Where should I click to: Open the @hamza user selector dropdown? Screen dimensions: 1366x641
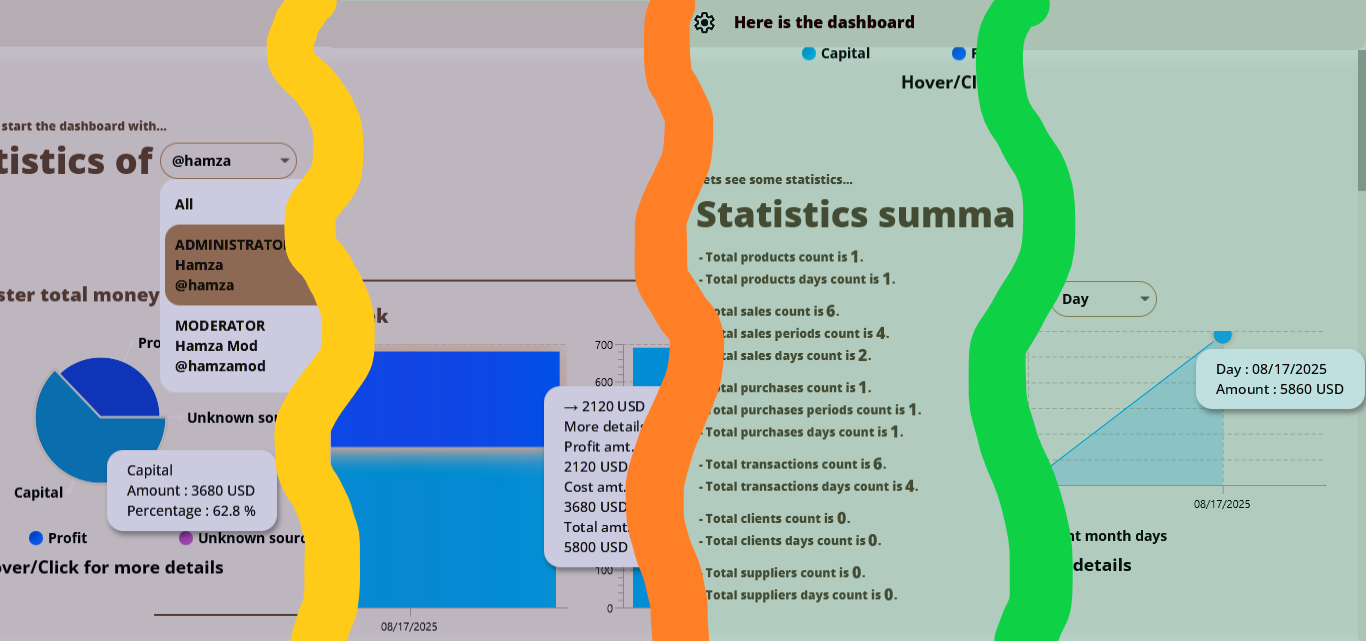tap(228, 161)
